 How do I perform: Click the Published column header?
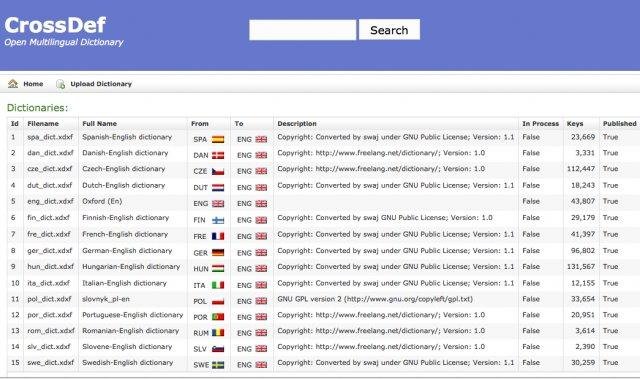[620, 123]
